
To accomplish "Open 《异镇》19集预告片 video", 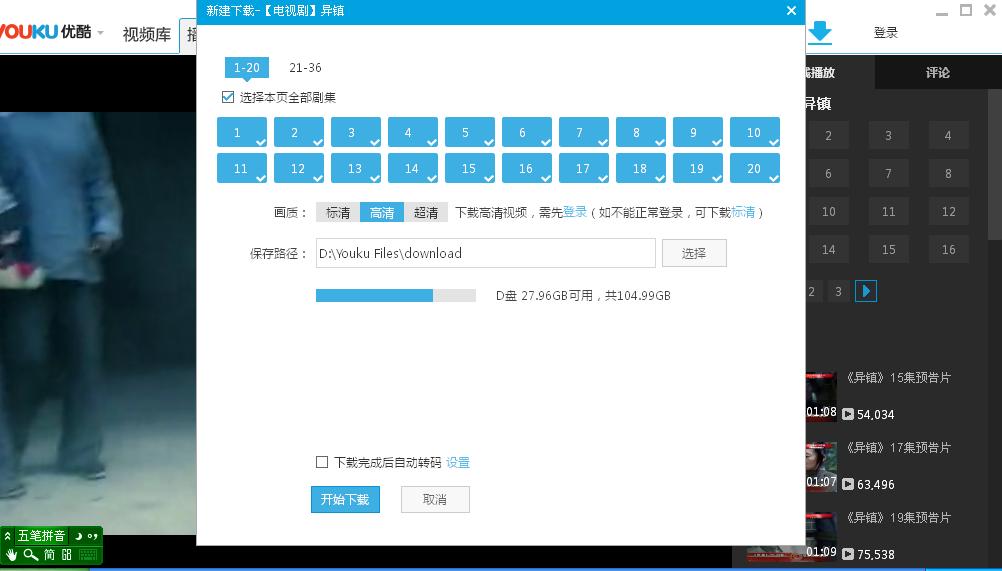I will click(x=898, y=517).
